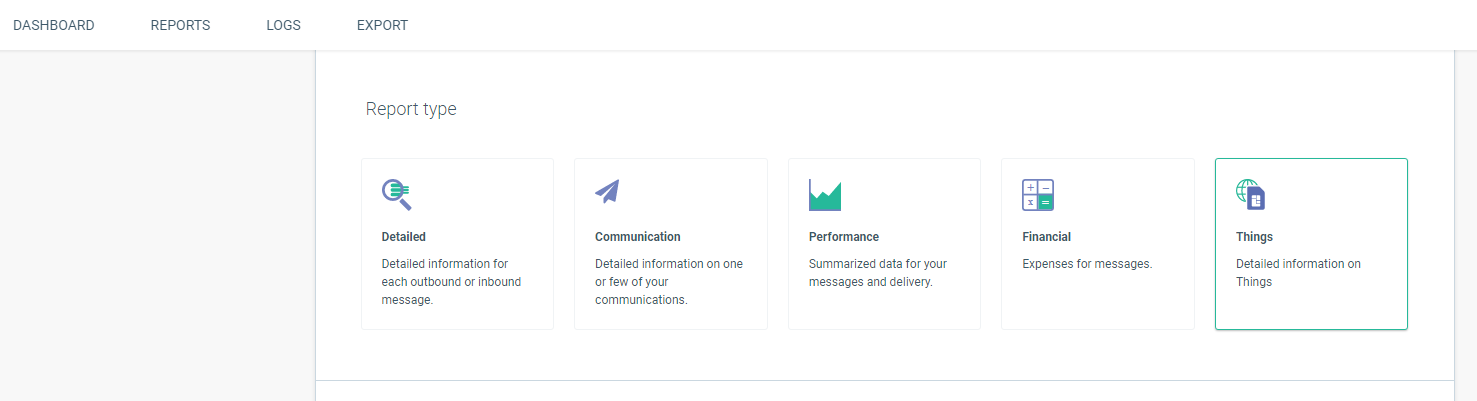
Task: Click the Financial calculator icon
Action: (1038, 195)
